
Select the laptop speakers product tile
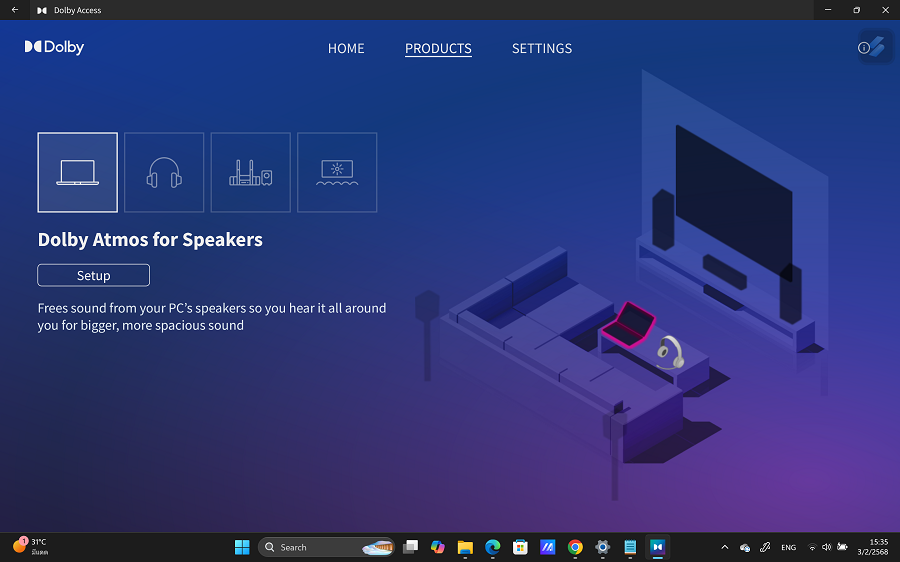[x=77, y=172]
